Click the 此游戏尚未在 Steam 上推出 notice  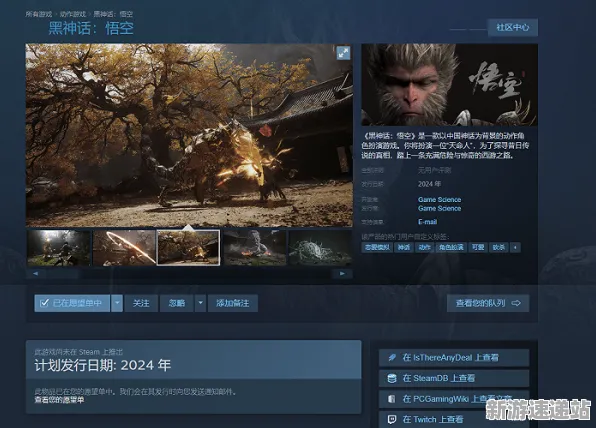pos(79,352)
